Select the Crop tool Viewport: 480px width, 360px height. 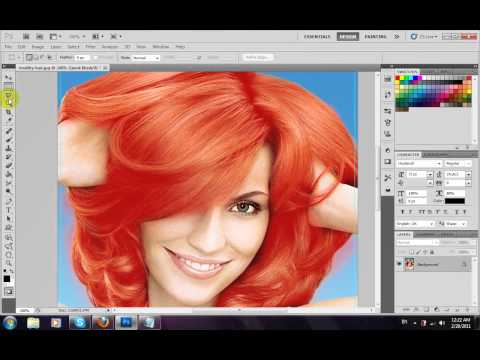tap(8, 112)
